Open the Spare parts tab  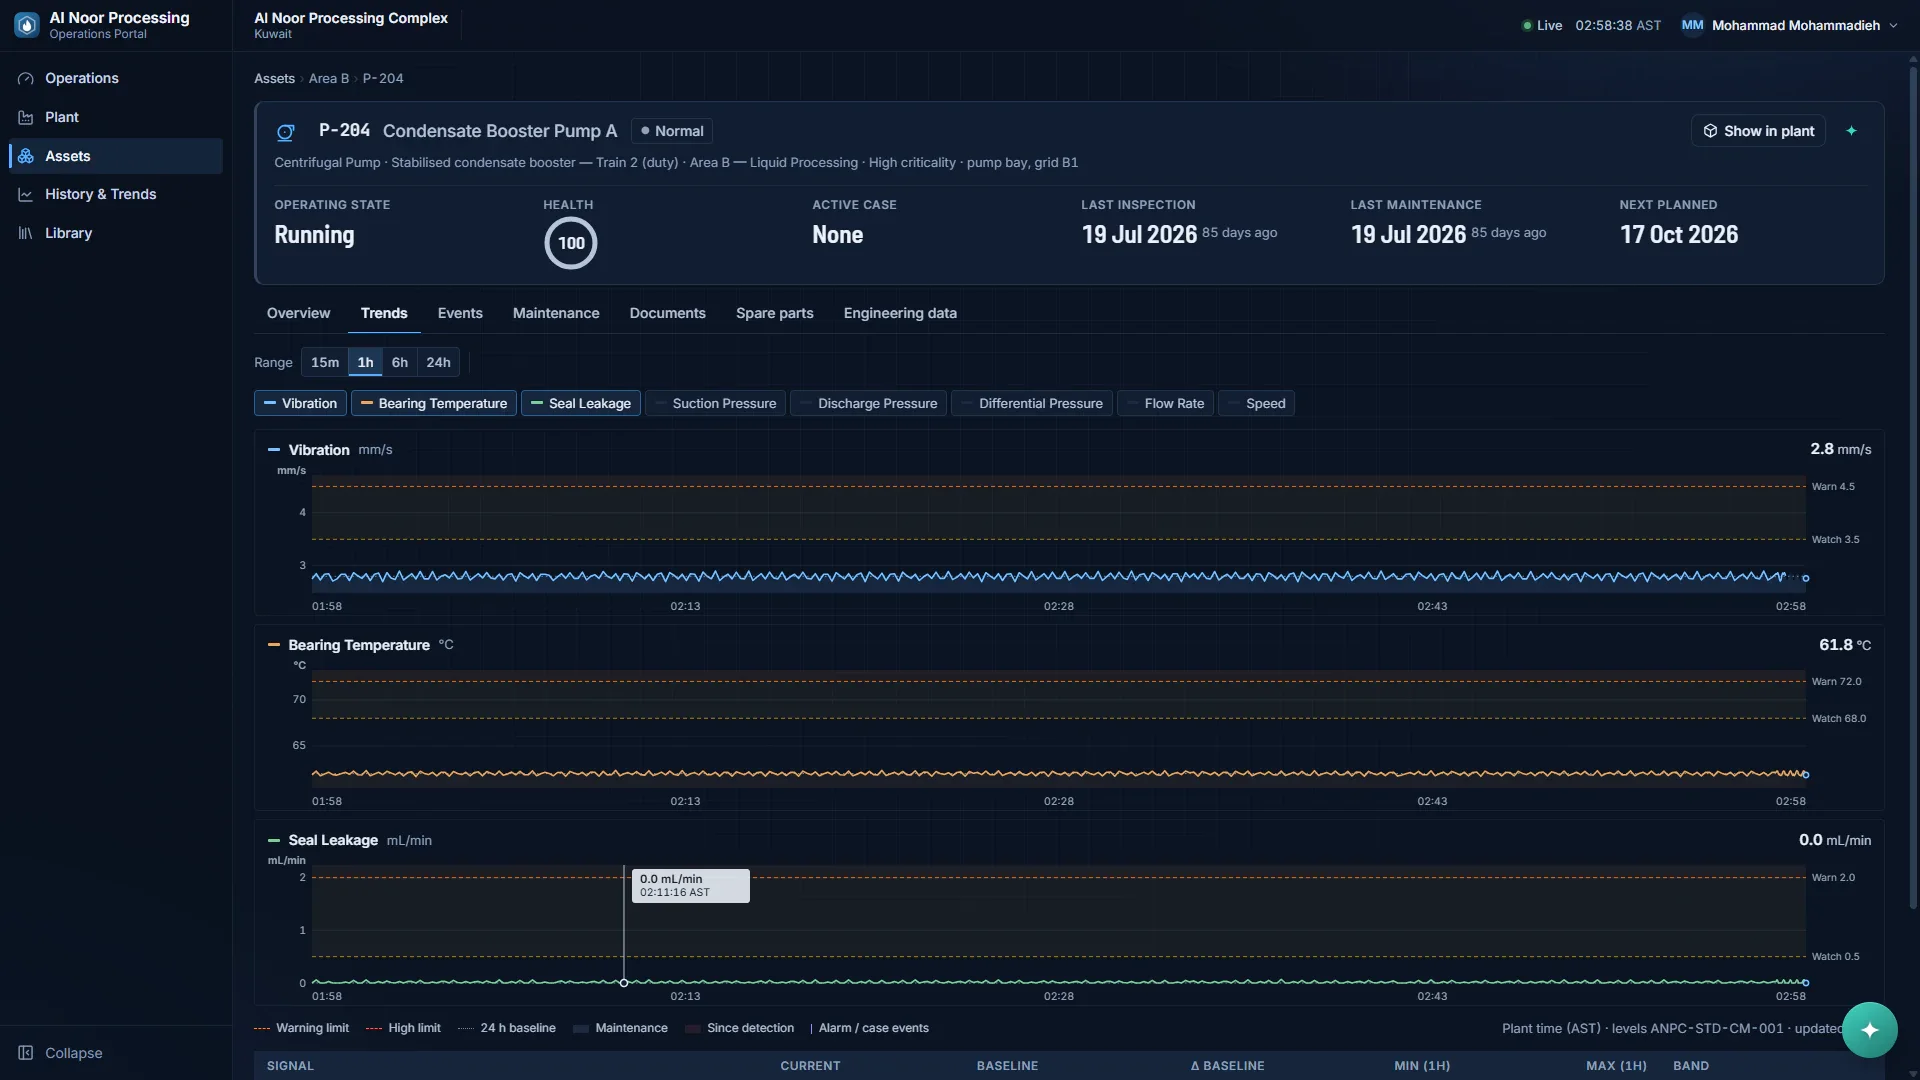(775, 313)
